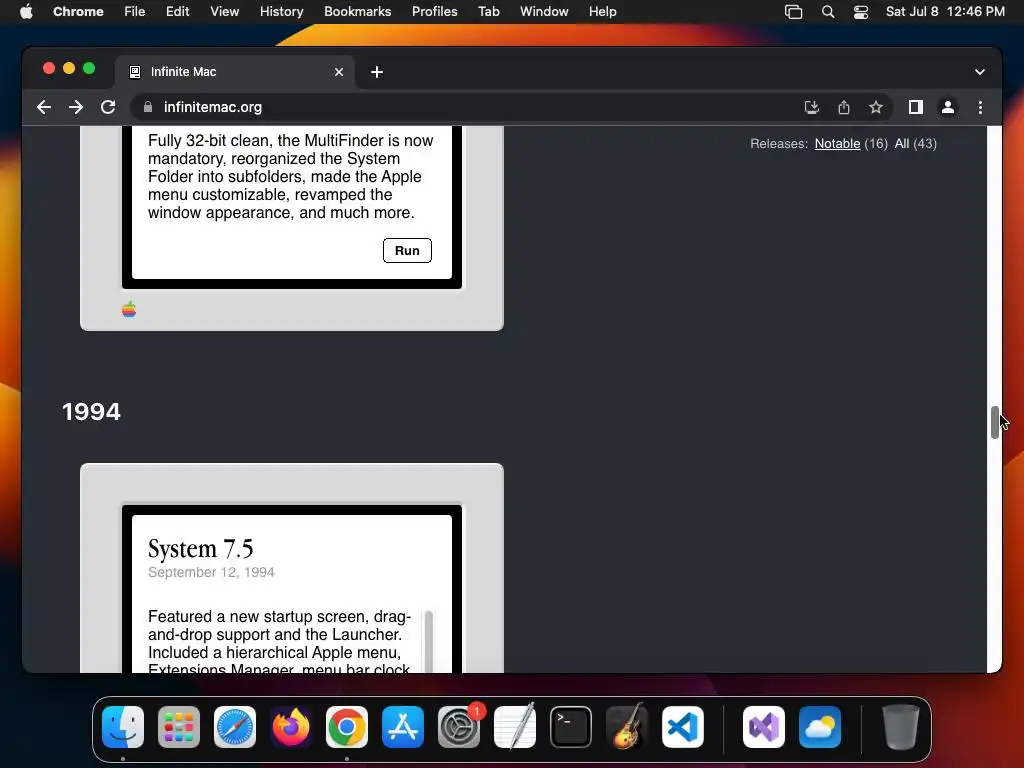This screenshot has height=768, width=1024.
Task: Open the Trash in the Dock
Action: [901, 727]
